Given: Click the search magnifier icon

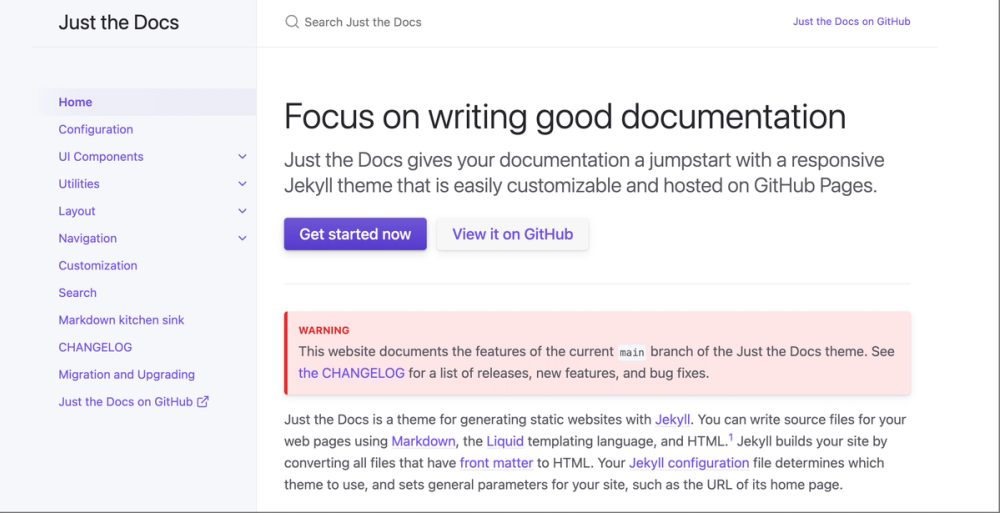Looking at the screenshot, I should (x=291, y=22).
